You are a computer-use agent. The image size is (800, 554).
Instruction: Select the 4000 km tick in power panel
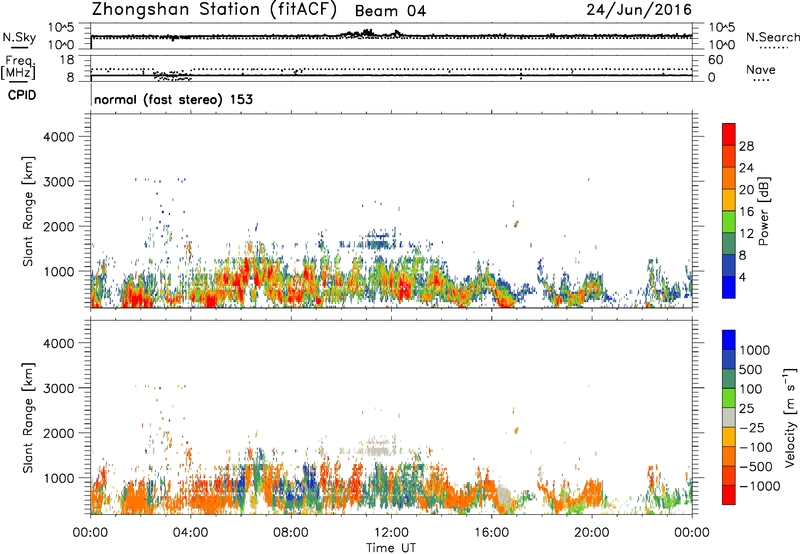coord(58,137)
